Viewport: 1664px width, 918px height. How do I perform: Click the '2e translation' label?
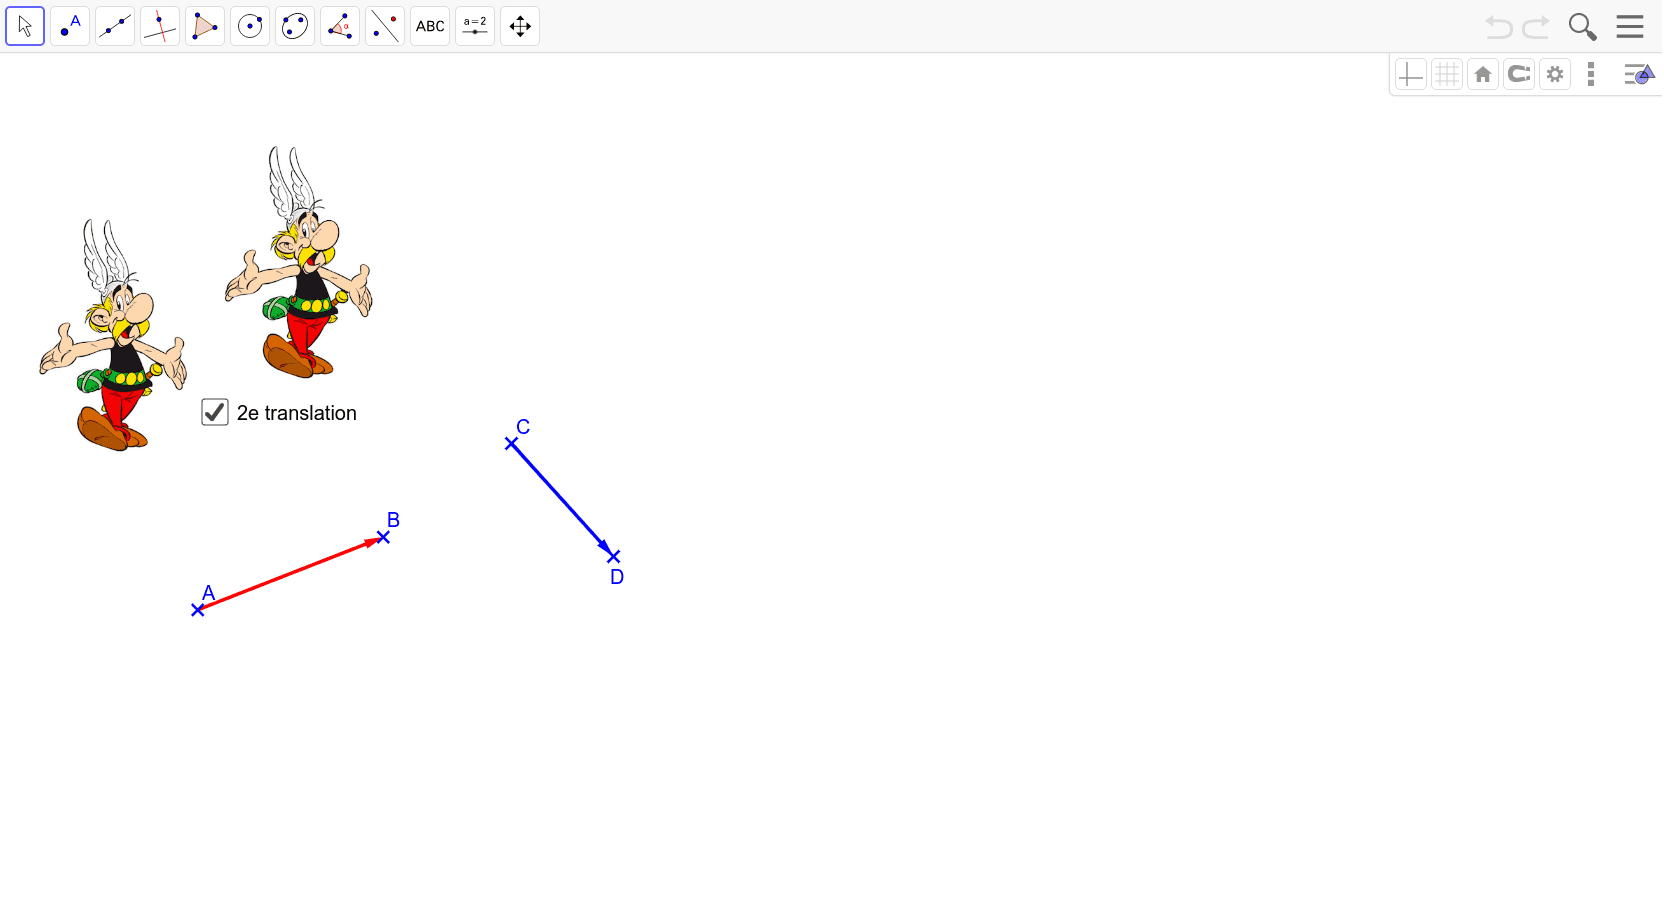[x=297, y=413]
